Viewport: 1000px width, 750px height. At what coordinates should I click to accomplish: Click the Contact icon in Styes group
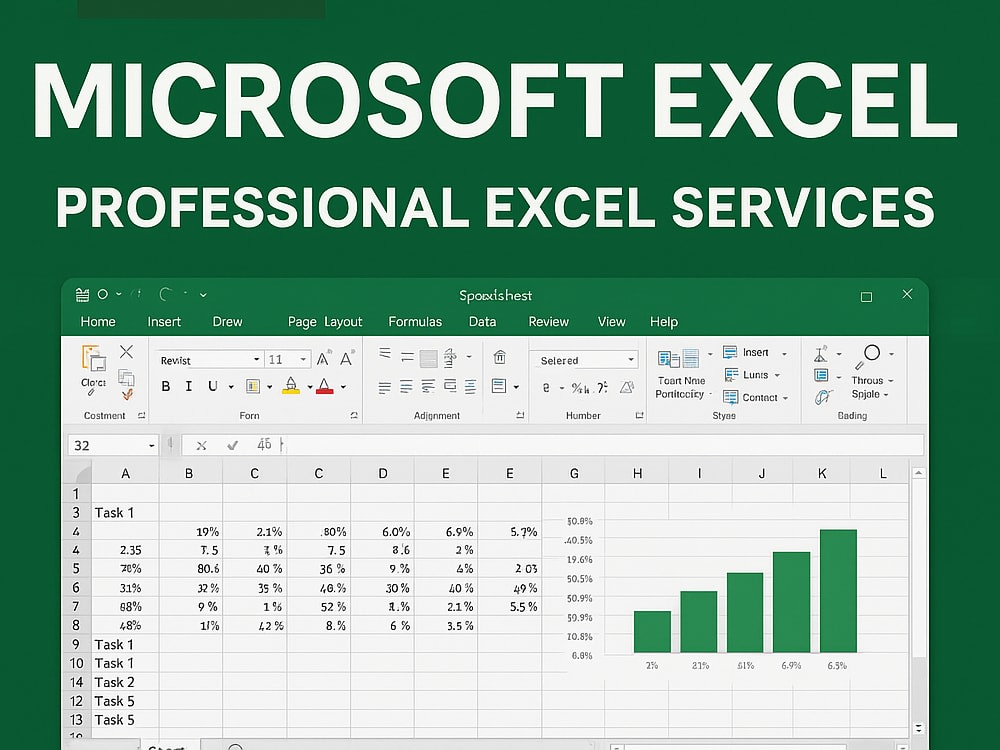pyautogui.click(x=730, y=397)
